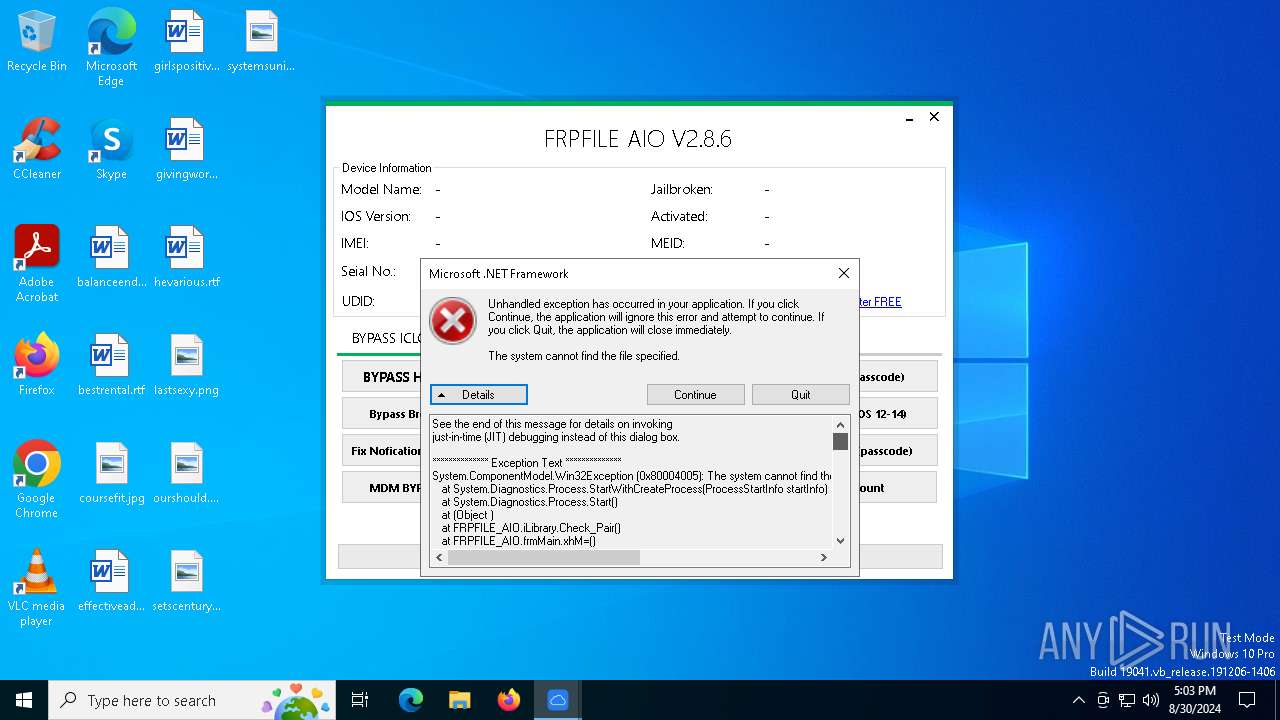This screenshot has height=720, width=1280.
Task: Click the Bypass Br... button in FRPFILE
Action: click(382, 414)
